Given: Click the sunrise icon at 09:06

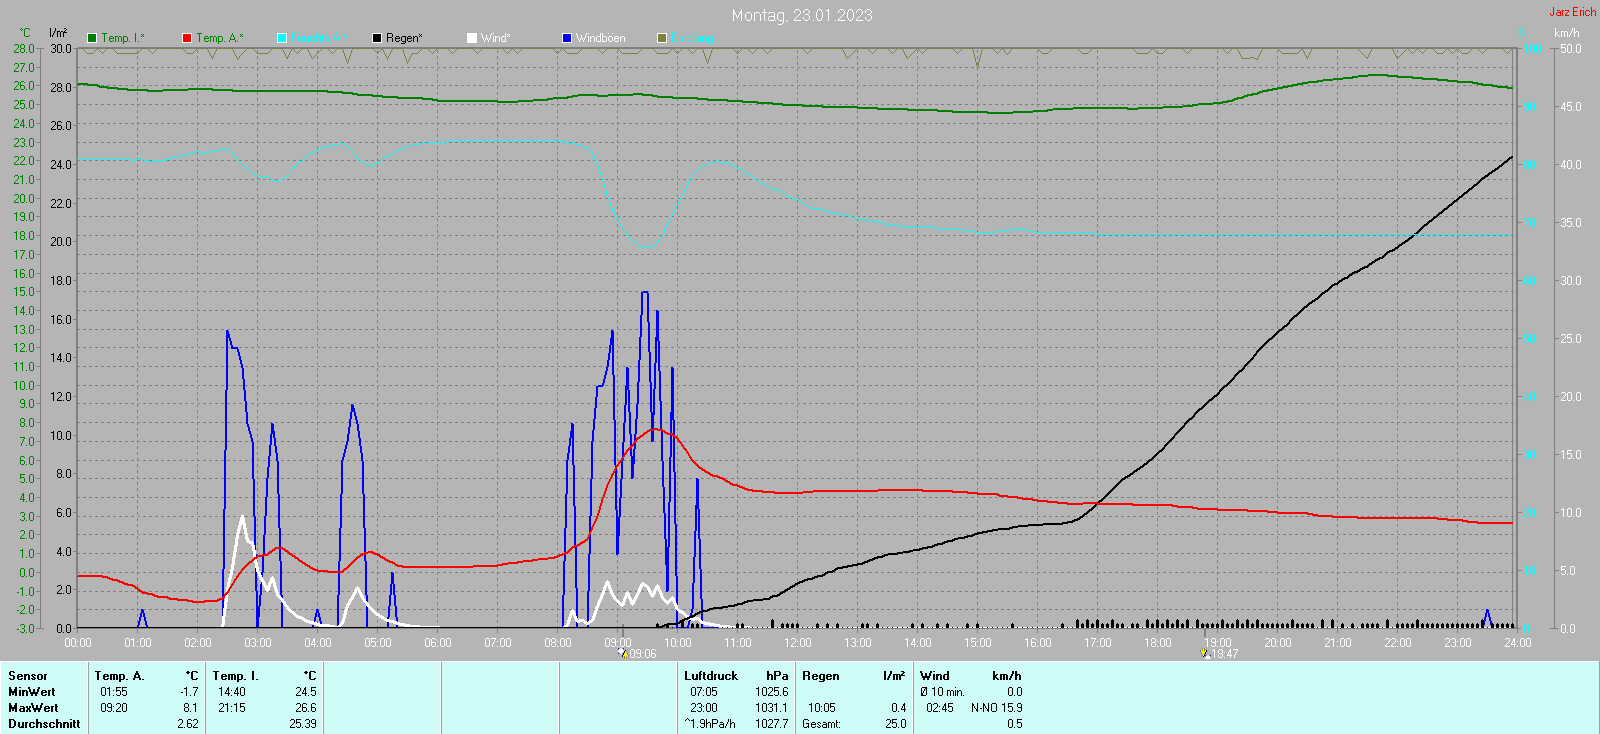Looking at the screenshot, I should tap(622, 653).
